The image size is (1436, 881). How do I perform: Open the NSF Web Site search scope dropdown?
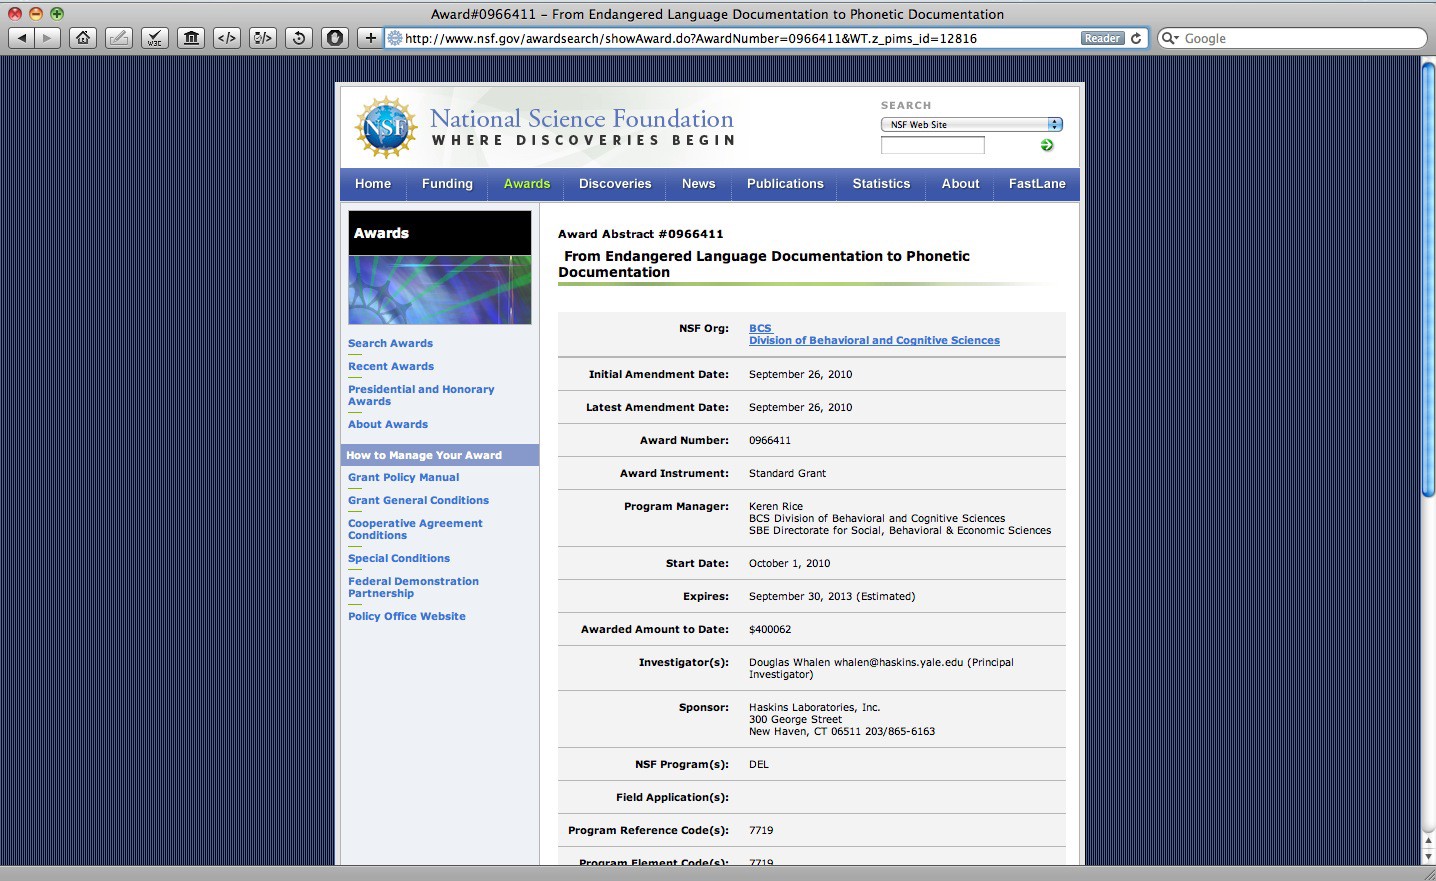coord(971,124)
